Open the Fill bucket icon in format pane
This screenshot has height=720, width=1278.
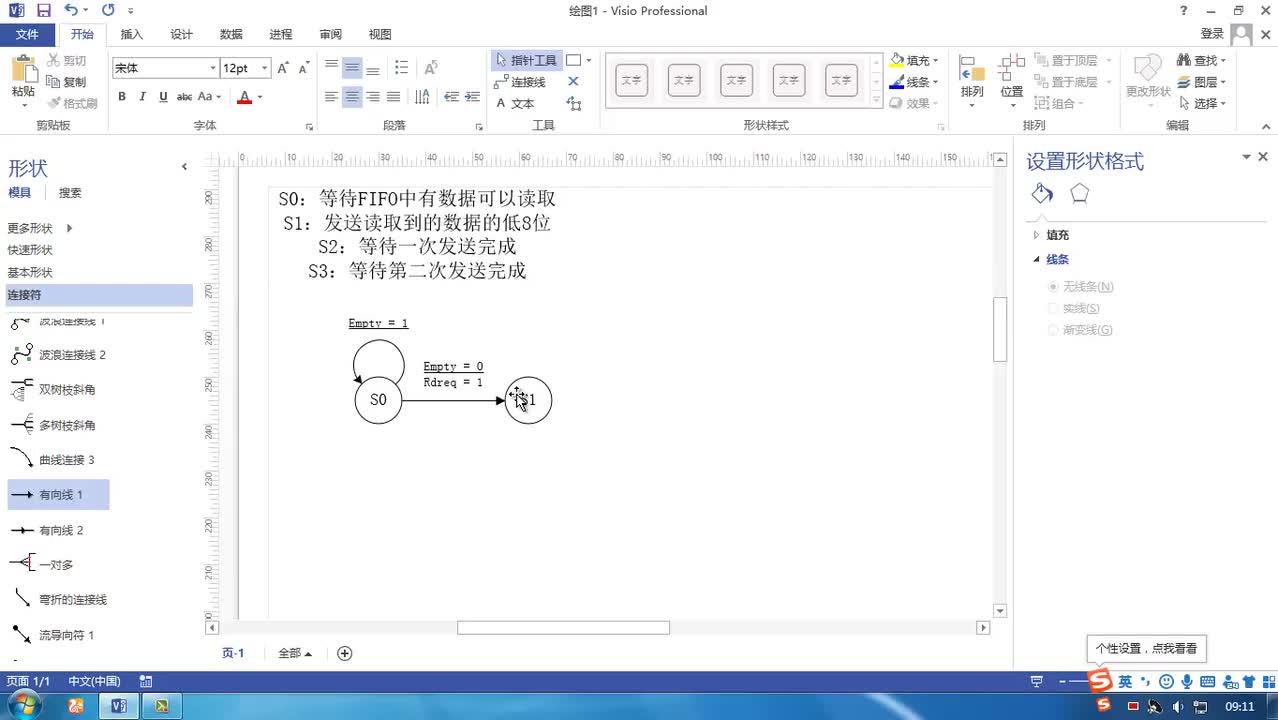pyautogui.click(x=1042, y=194)
